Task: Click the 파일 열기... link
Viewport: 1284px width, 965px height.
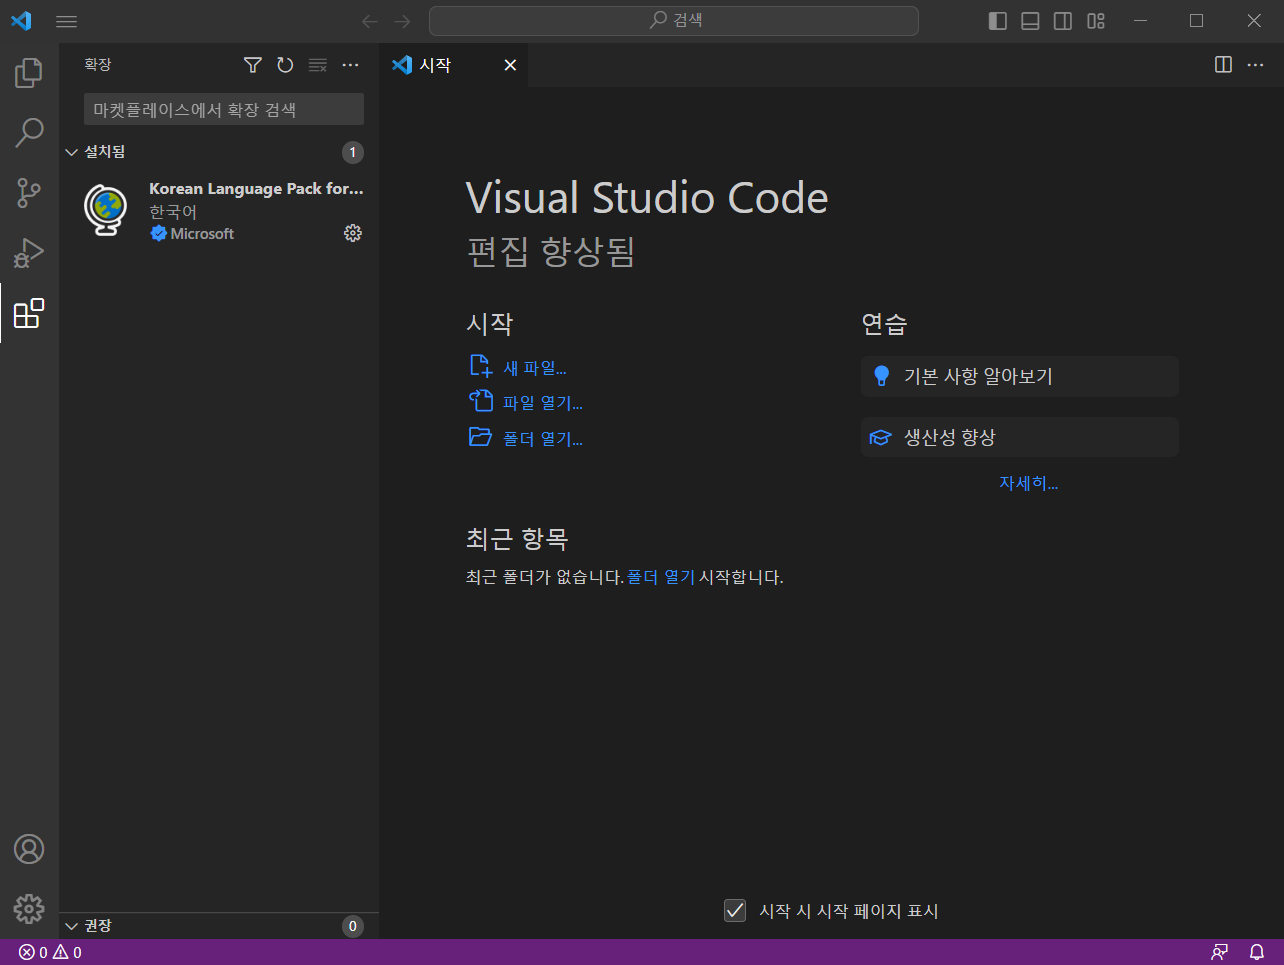Action: coord(542,403)
